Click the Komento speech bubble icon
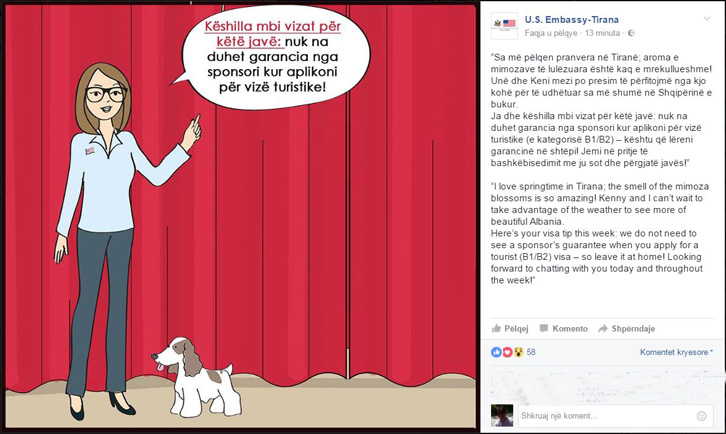 click(544, 328)
